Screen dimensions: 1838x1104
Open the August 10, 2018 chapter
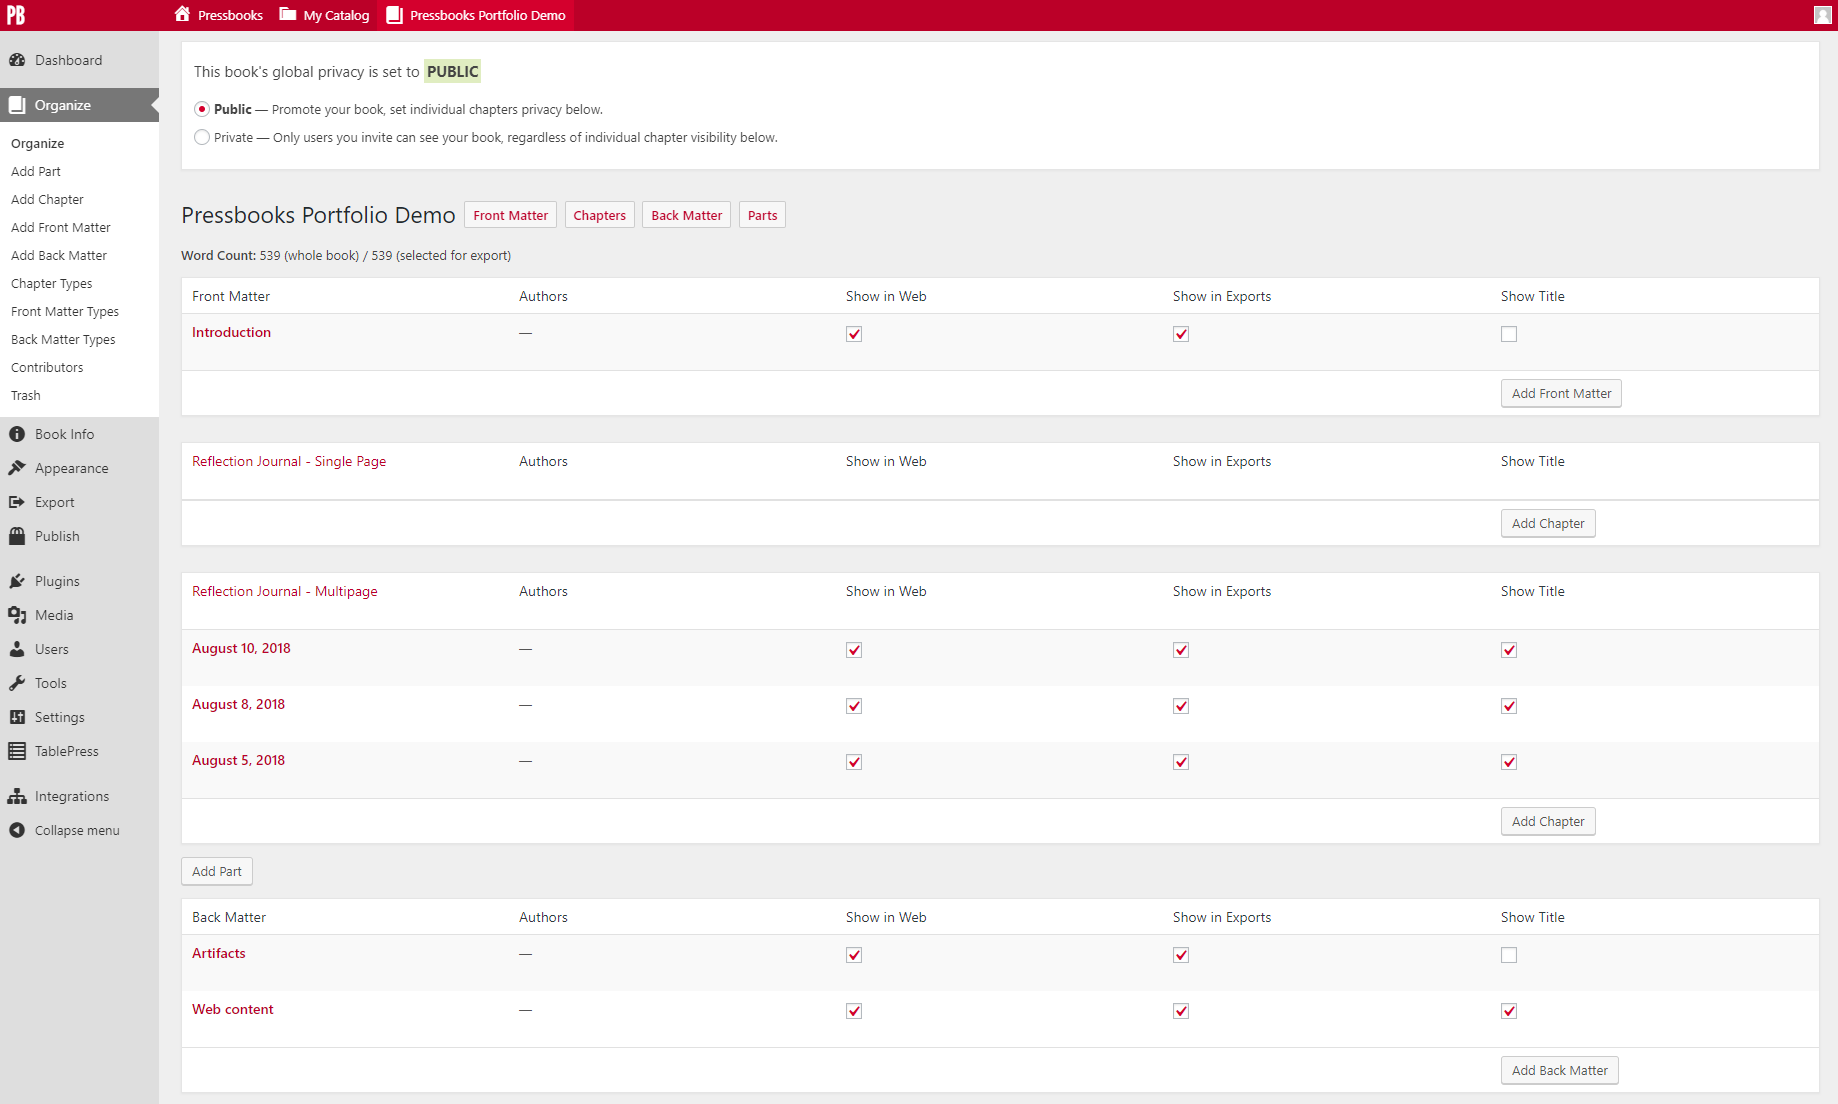[241, 648]
